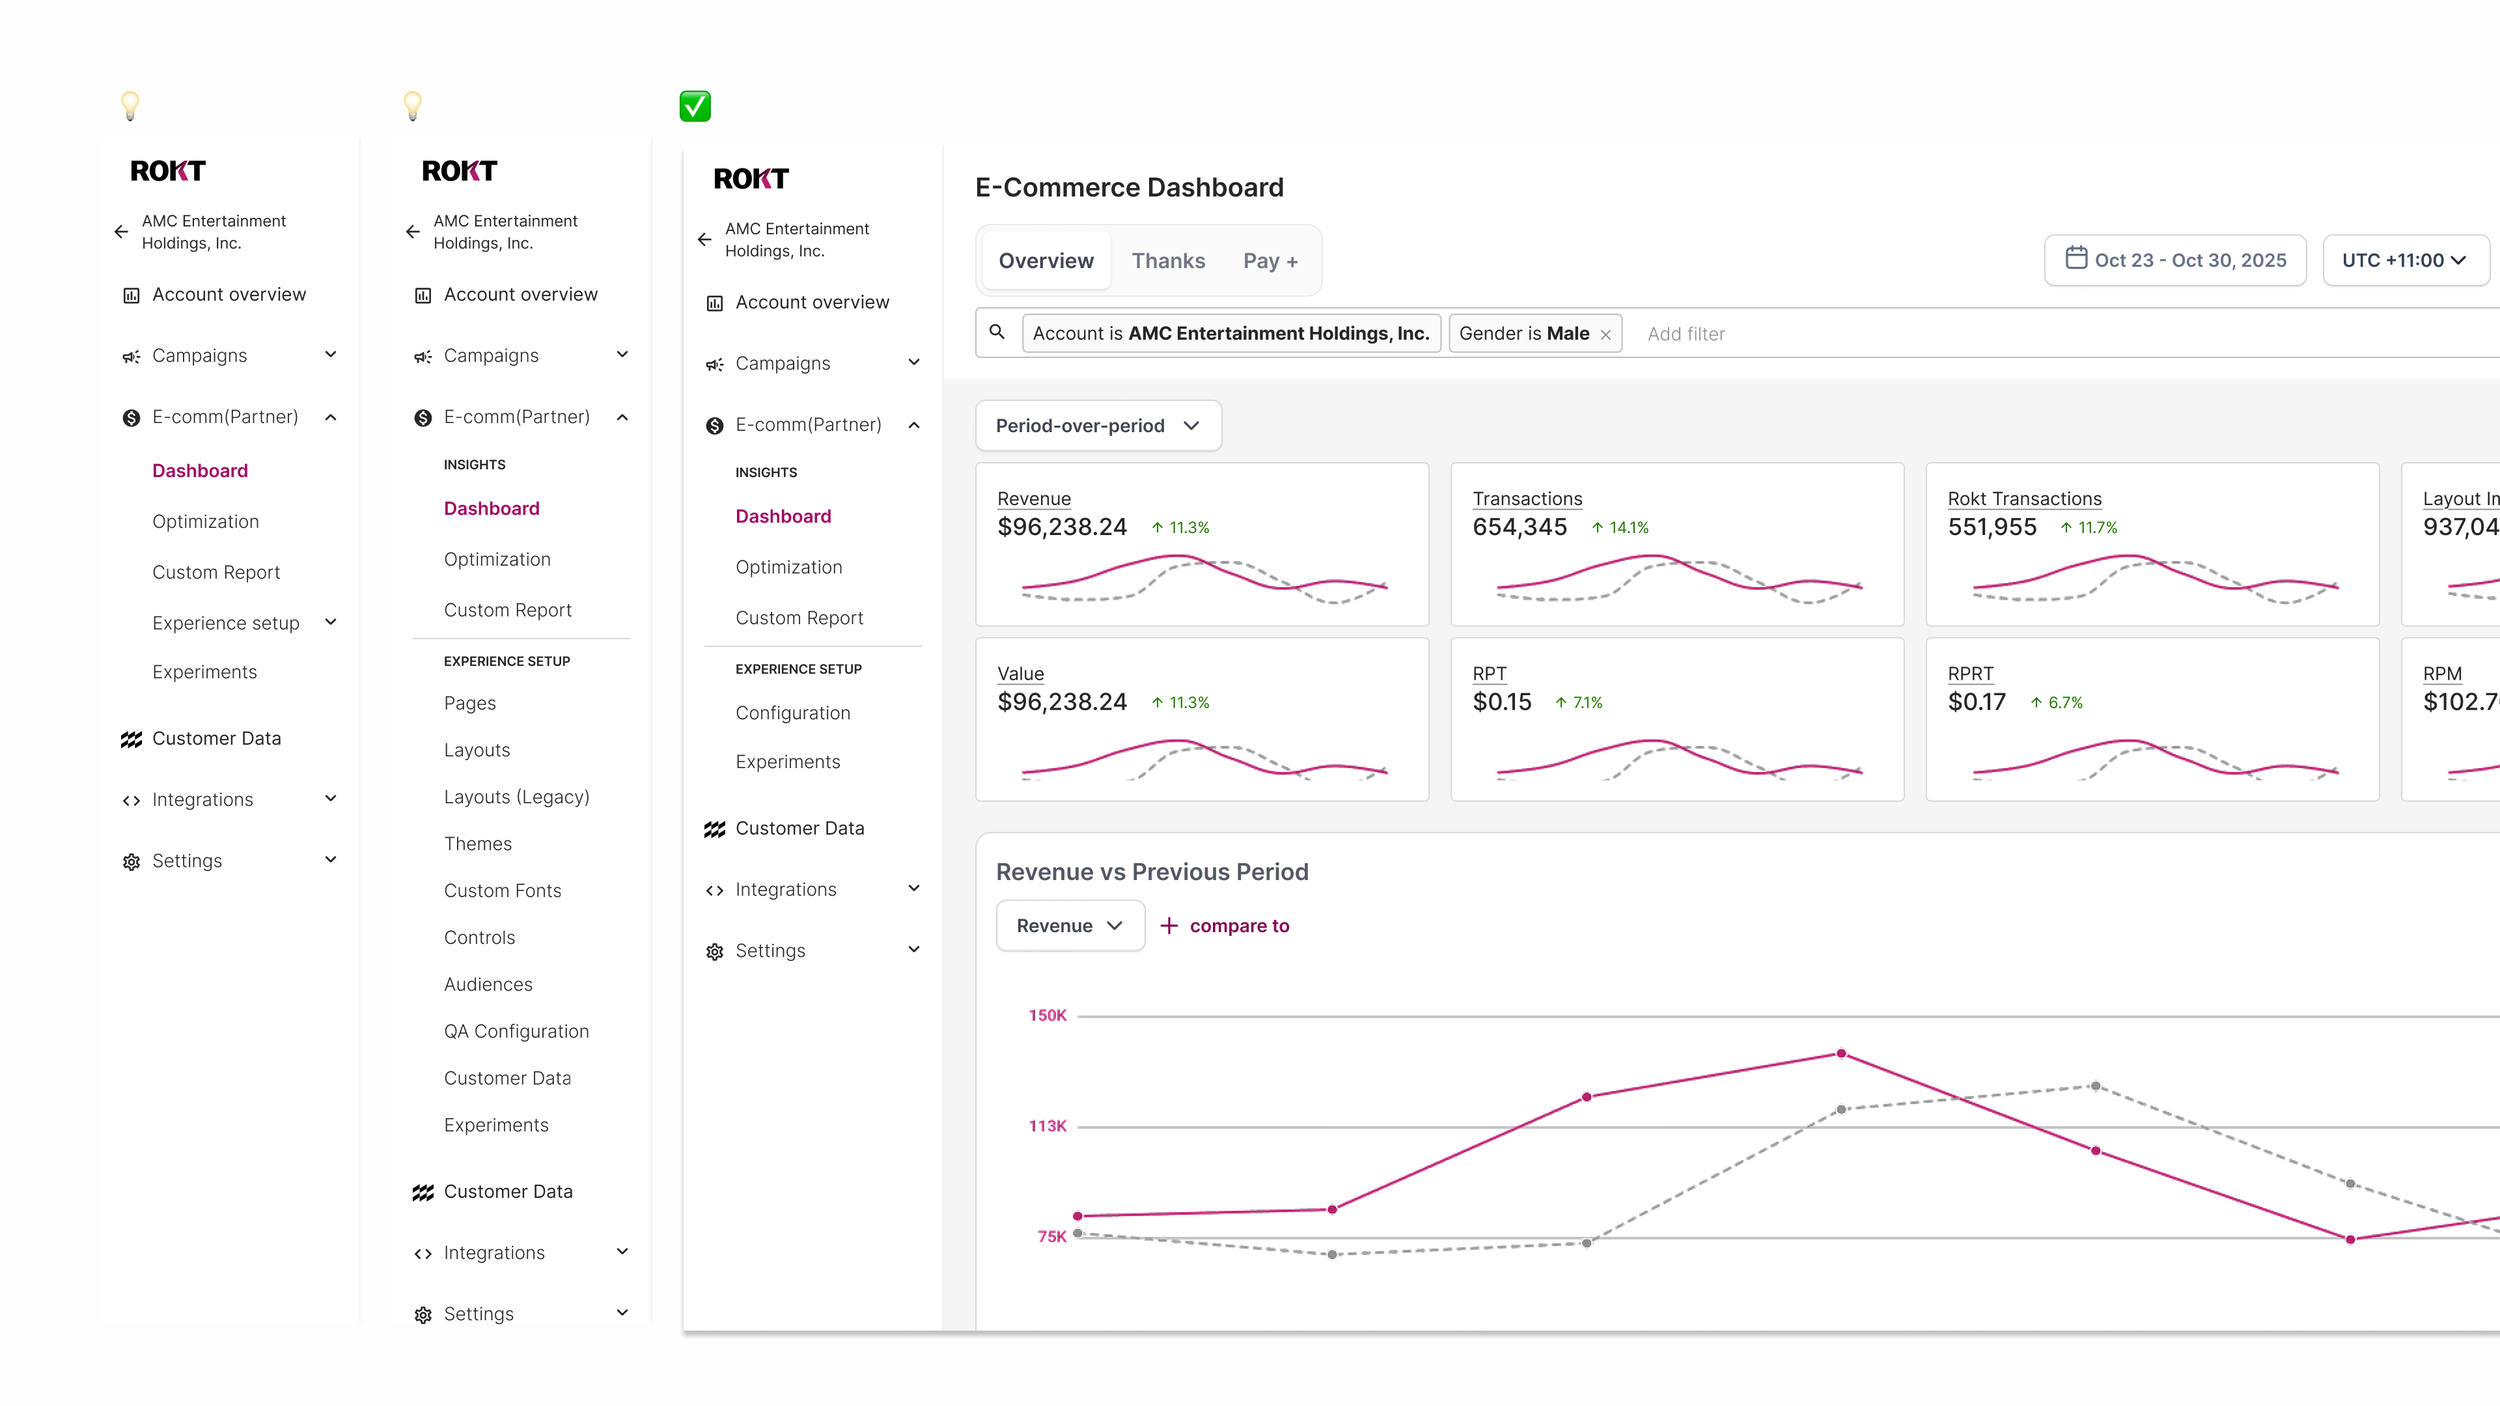Viewport: 2500px width, 1406px height.
Task: Open Configuration in third sidebar
Action: pos(793,713)
